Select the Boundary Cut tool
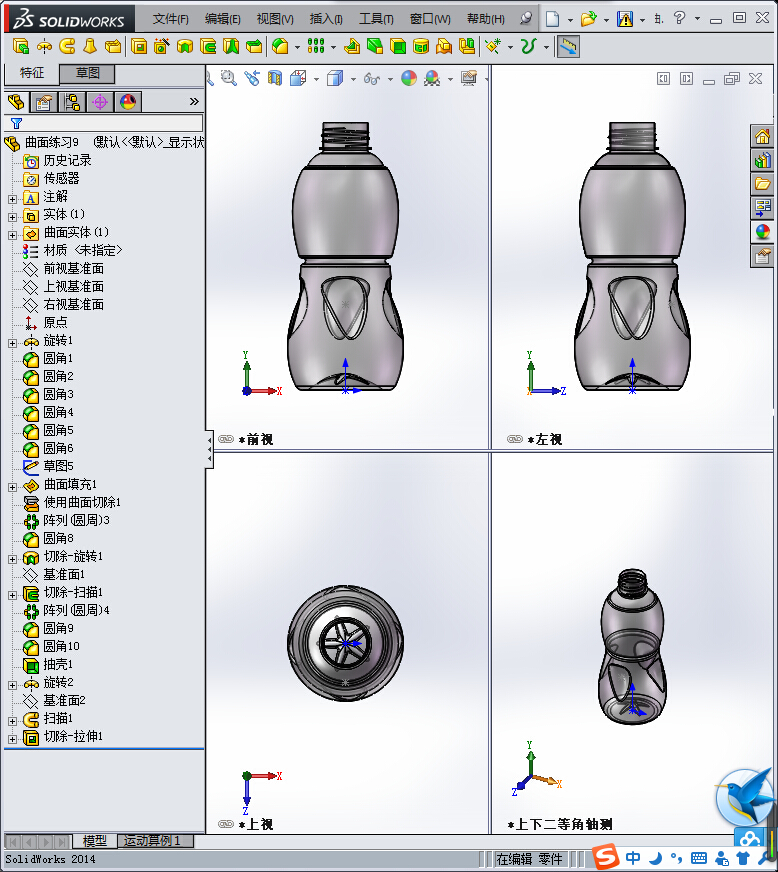Screen dimensions: 778x872 click(254, 46)
